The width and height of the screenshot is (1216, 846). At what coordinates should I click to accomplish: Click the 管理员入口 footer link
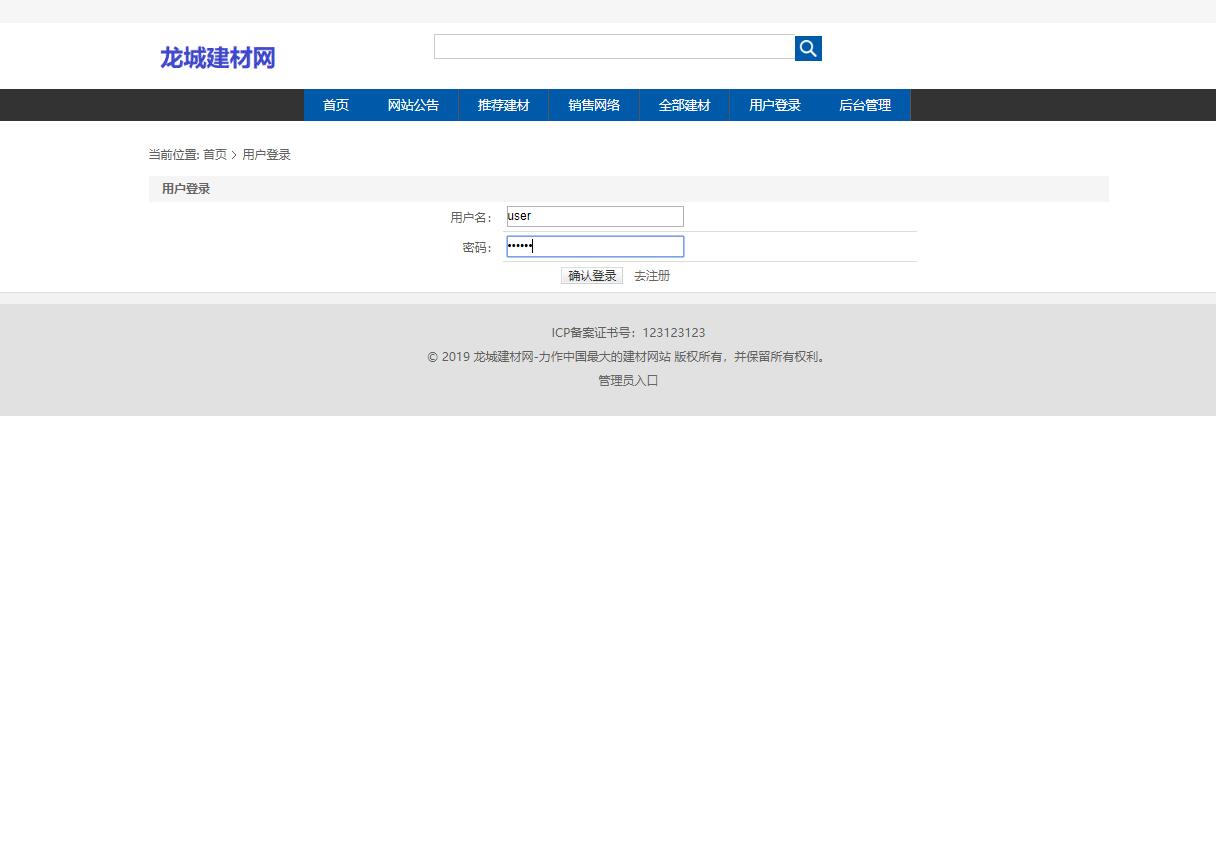coord(627,380)
